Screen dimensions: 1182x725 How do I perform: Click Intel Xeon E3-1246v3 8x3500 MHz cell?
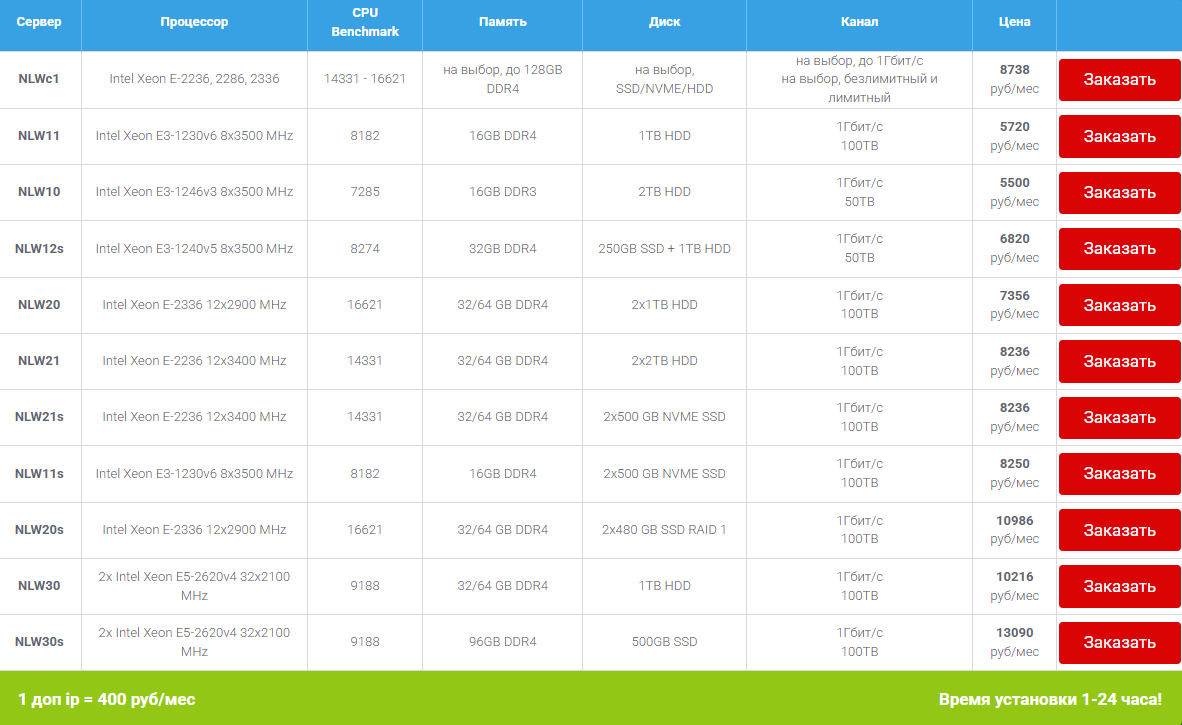[194, 191]
